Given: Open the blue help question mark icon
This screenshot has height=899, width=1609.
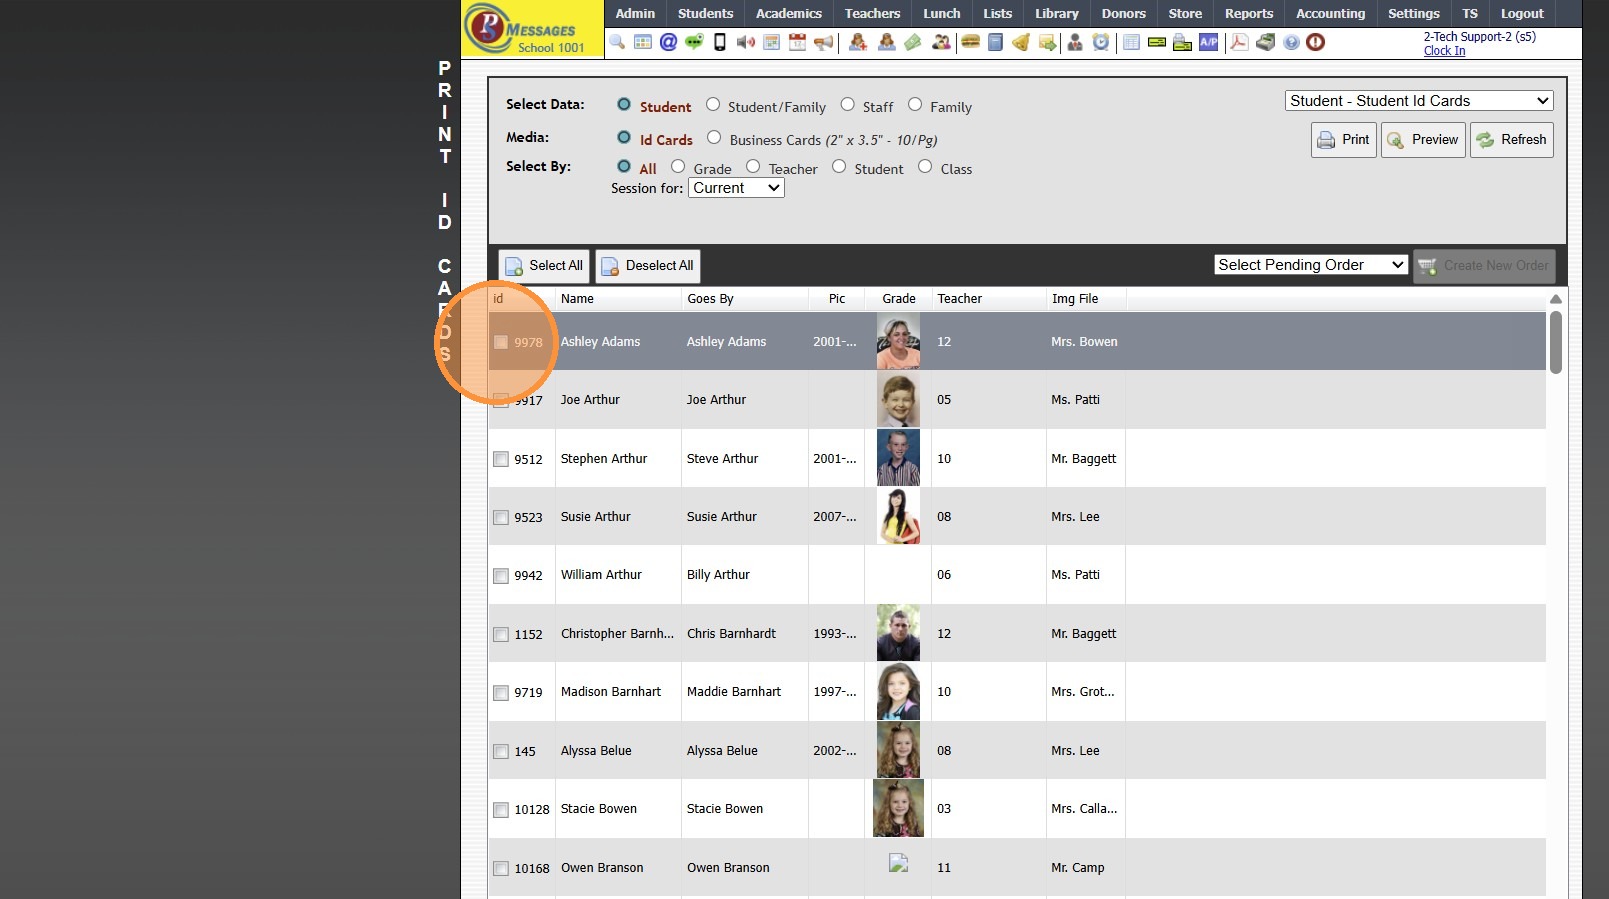Looking at the screenshot, I should pyautogui.click(x=1291, y=42).
